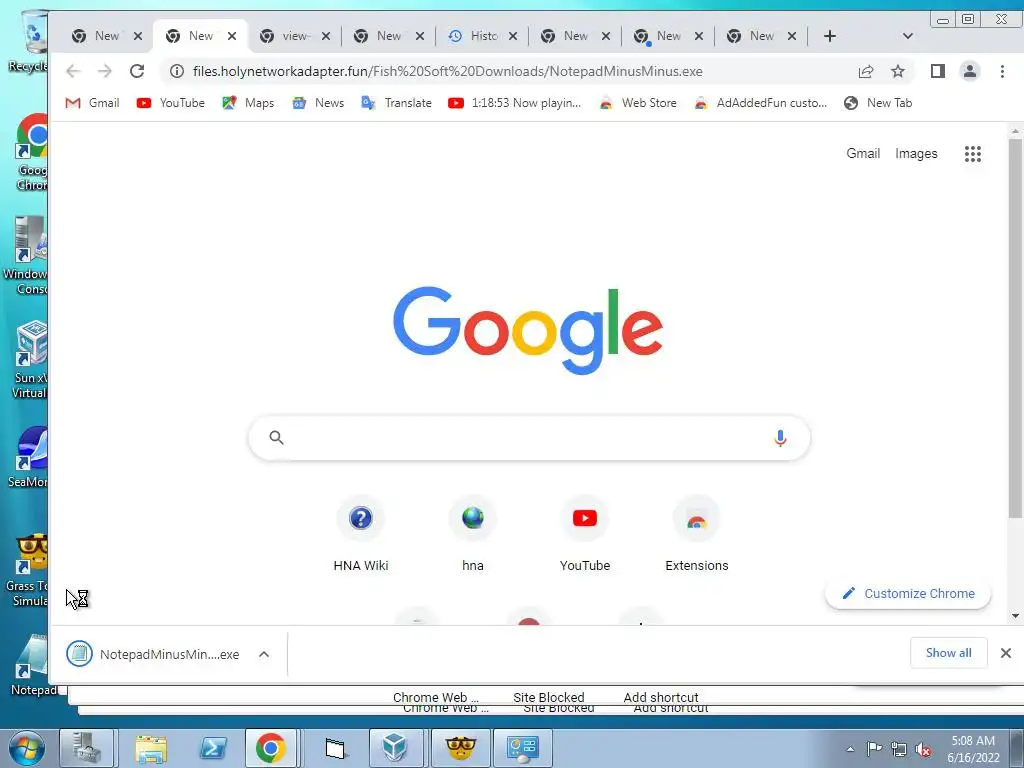This screenshot has width=1024, height=768.
Task: Open VirtualBox from taskbar
Action: [x=395, y=748]
